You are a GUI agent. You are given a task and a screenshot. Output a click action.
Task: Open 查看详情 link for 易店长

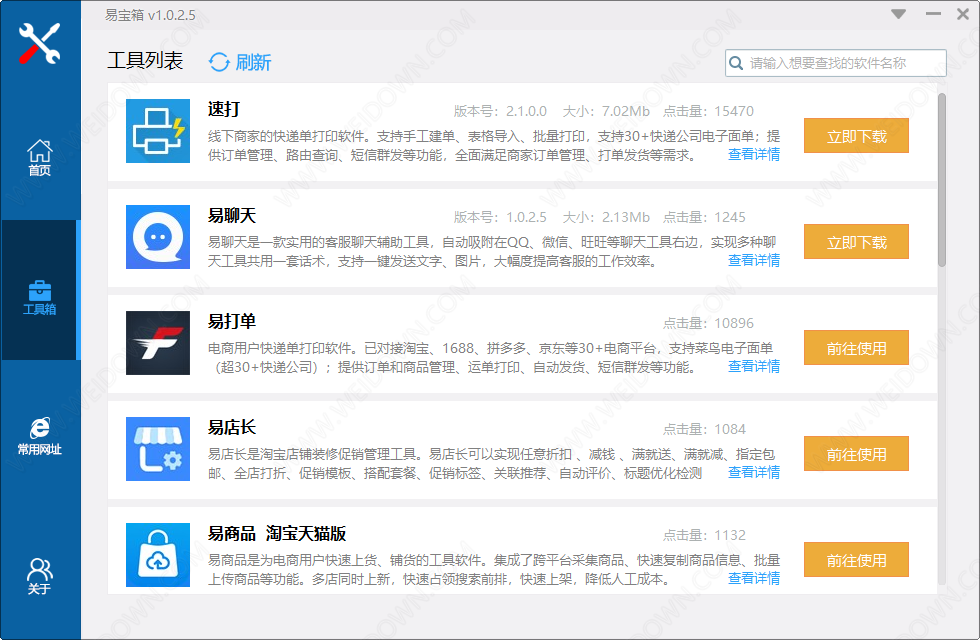pyautogui.click(x=754, y=472)
